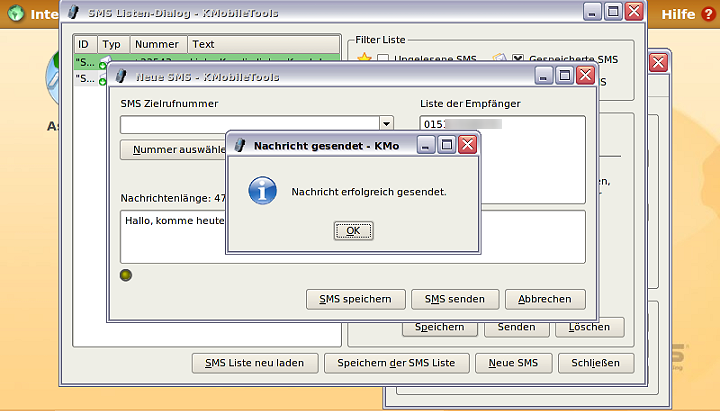The width and height of the screenshot is (720, 411).
Task: Minimize the SMS Listen-Dialog window
Action: click(592, 11)
